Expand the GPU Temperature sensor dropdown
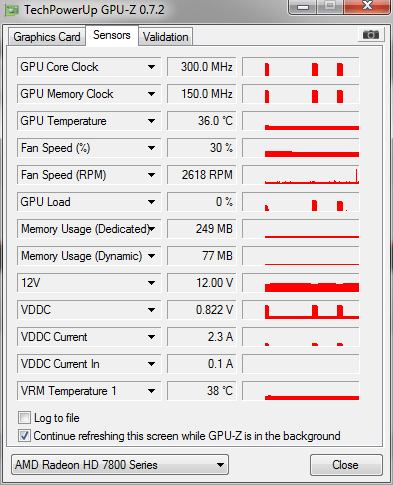Screen dimensions: 393x485 [151, 121]
